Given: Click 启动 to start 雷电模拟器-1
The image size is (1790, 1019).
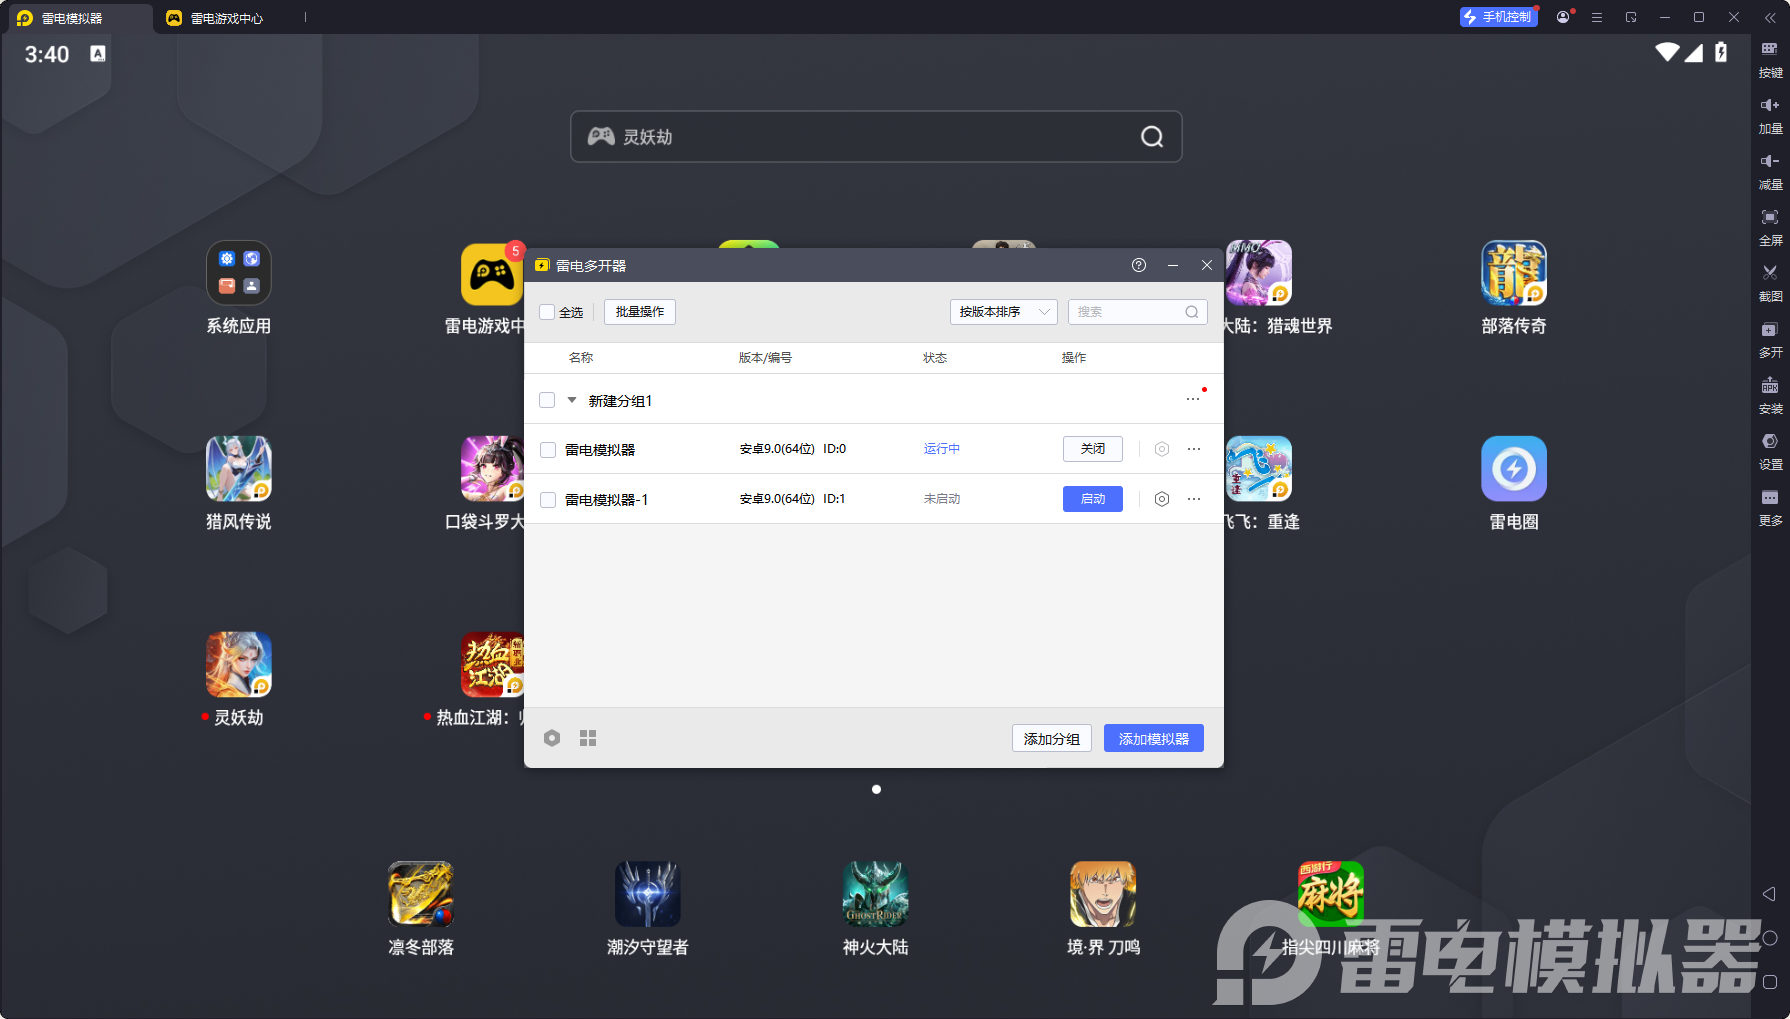Looking at the screenshot, I should pyautogui.click(x=1093, y=499).
